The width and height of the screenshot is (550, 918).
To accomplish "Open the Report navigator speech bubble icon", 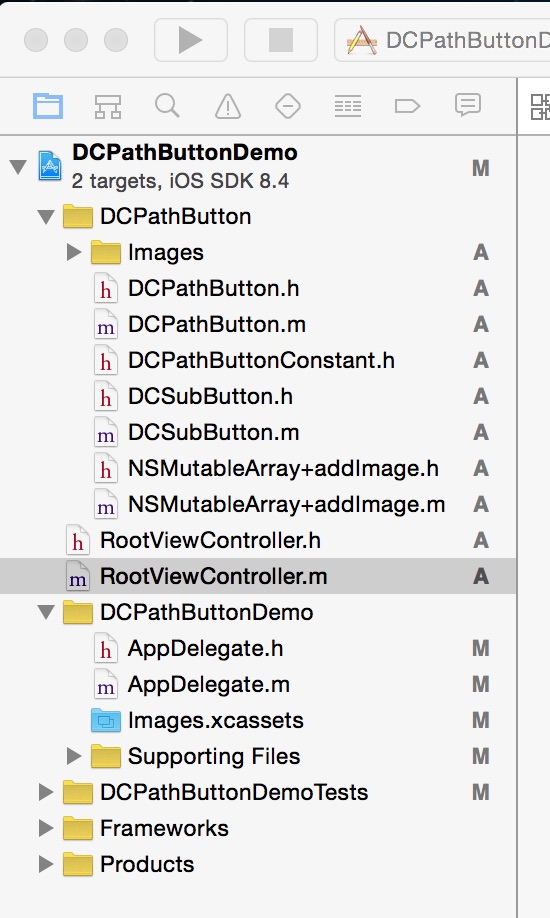I will point(467,105).
